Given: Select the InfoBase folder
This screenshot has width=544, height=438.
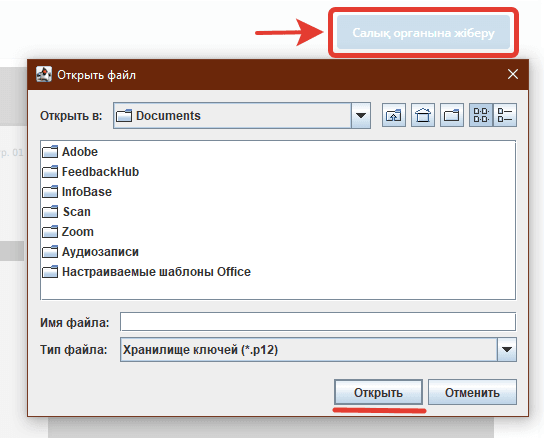Looking at the screenshot, I should point(77,192).
